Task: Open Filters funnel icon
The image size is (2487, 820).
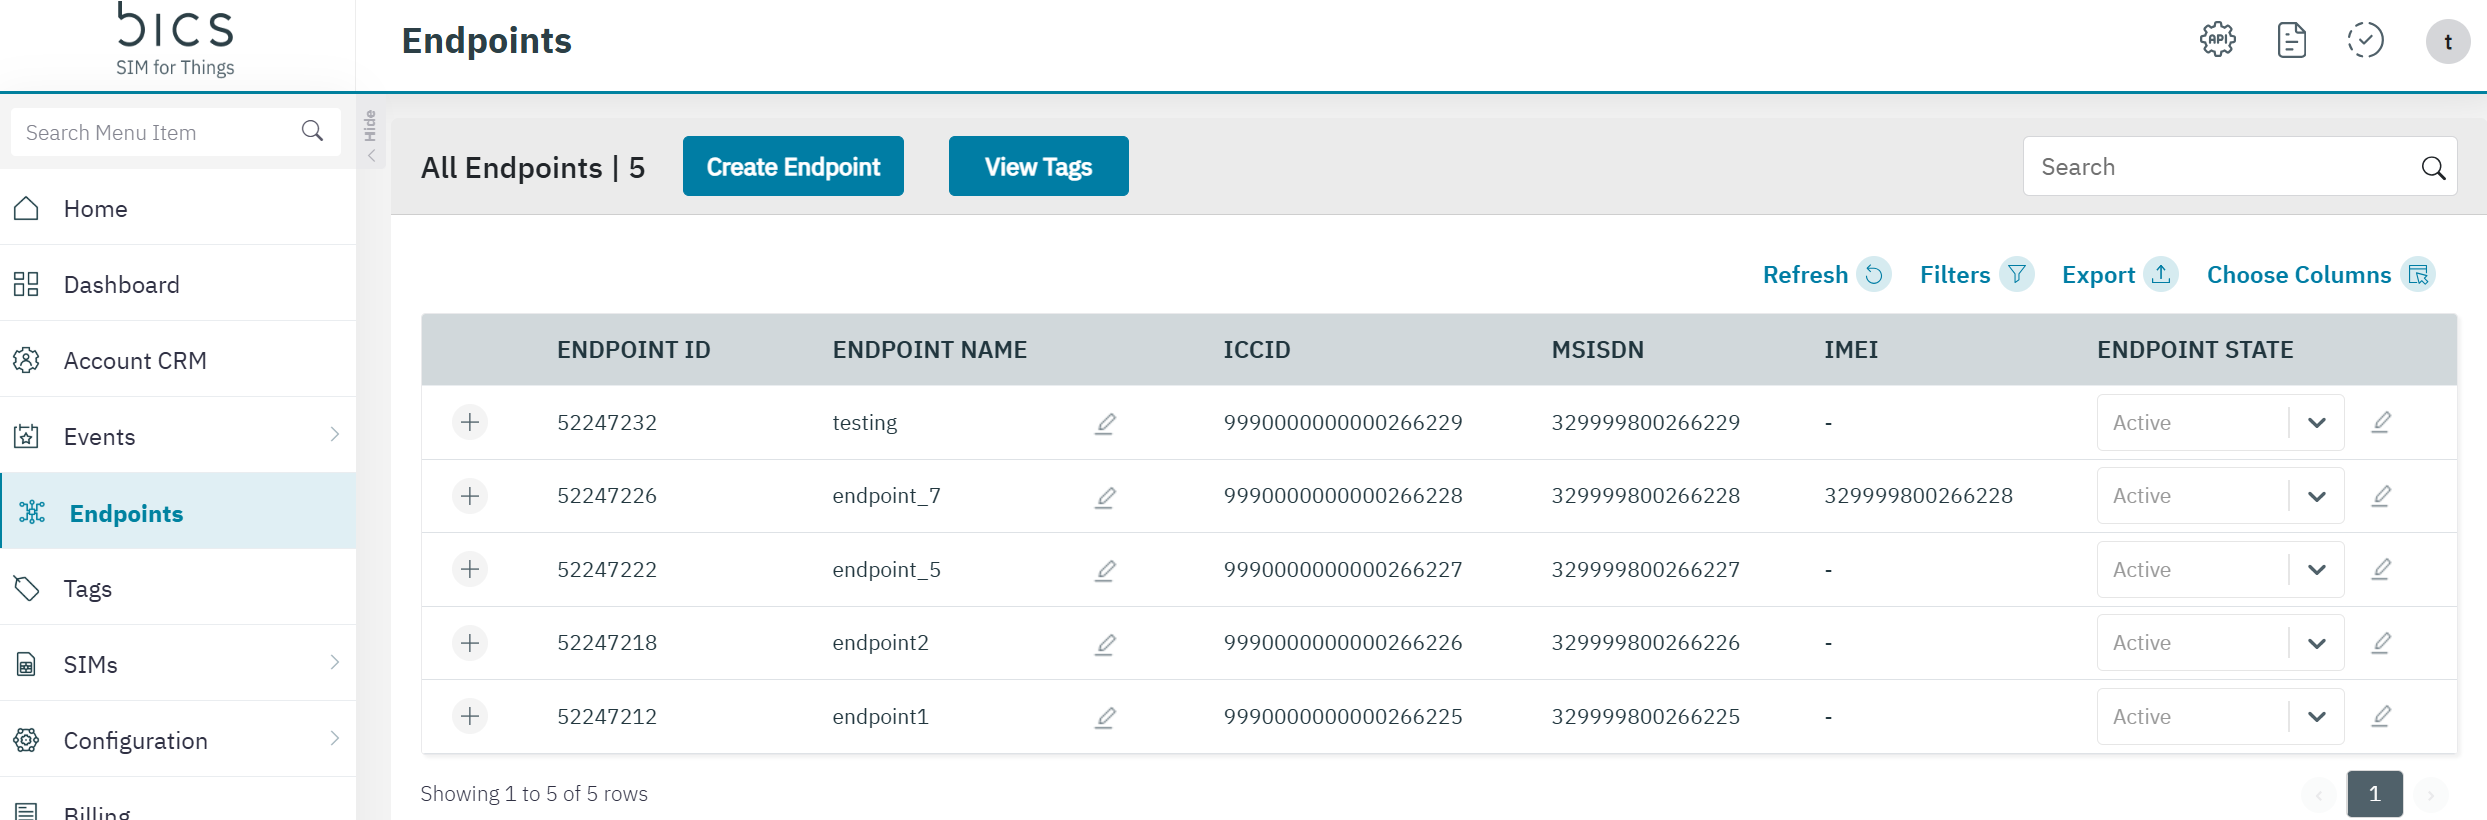Action: (x=2016, y=275)
